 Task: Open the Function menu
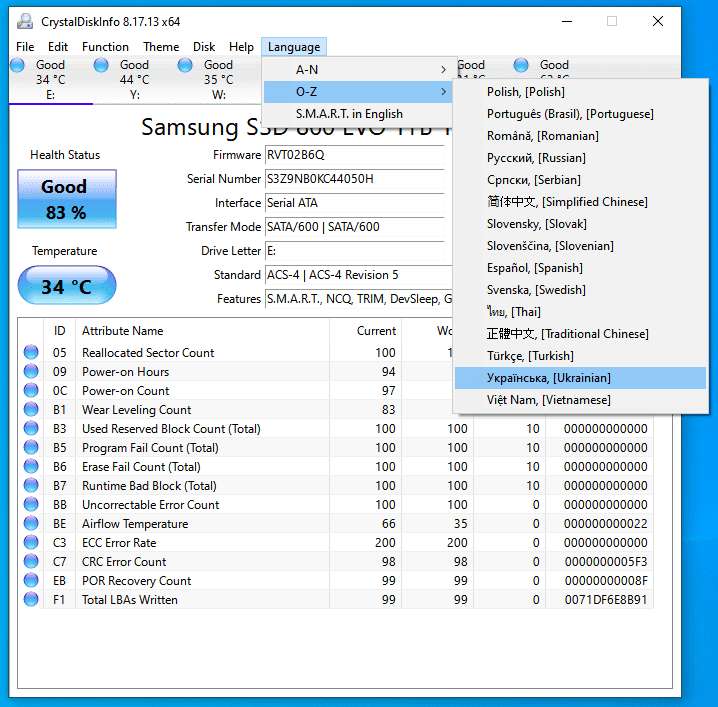pos(105,47)
